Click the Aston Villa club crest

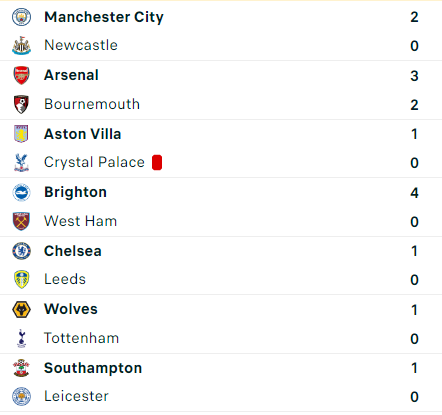click(x=21, y=134)
